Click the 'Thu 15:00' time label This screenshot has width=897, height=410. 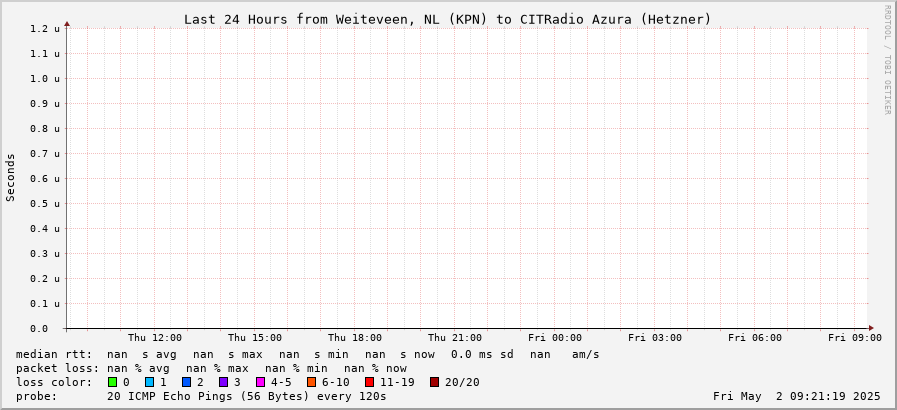click(x=255, y=338)
